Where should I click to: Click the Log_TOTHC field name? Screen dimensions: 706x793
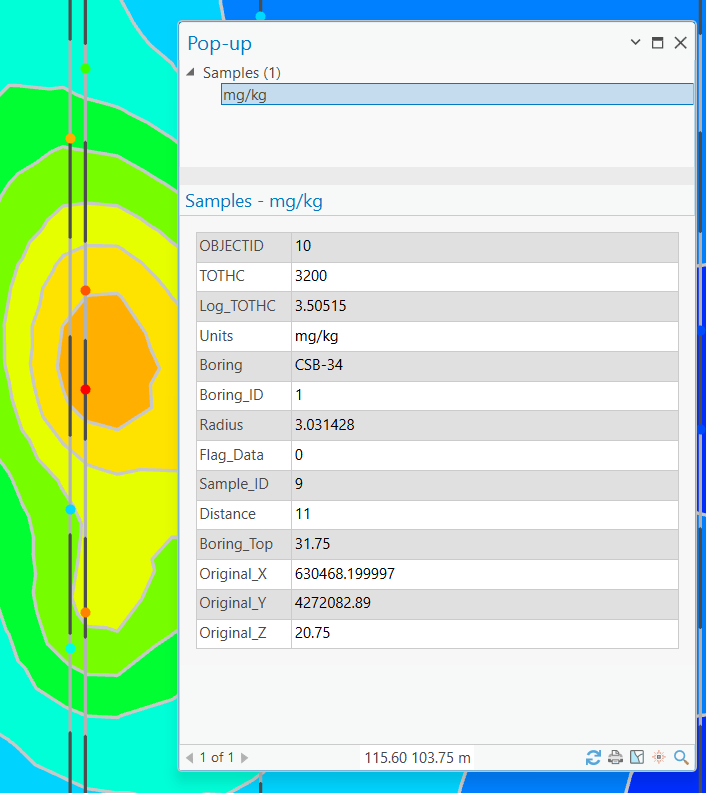pos(237,306)
